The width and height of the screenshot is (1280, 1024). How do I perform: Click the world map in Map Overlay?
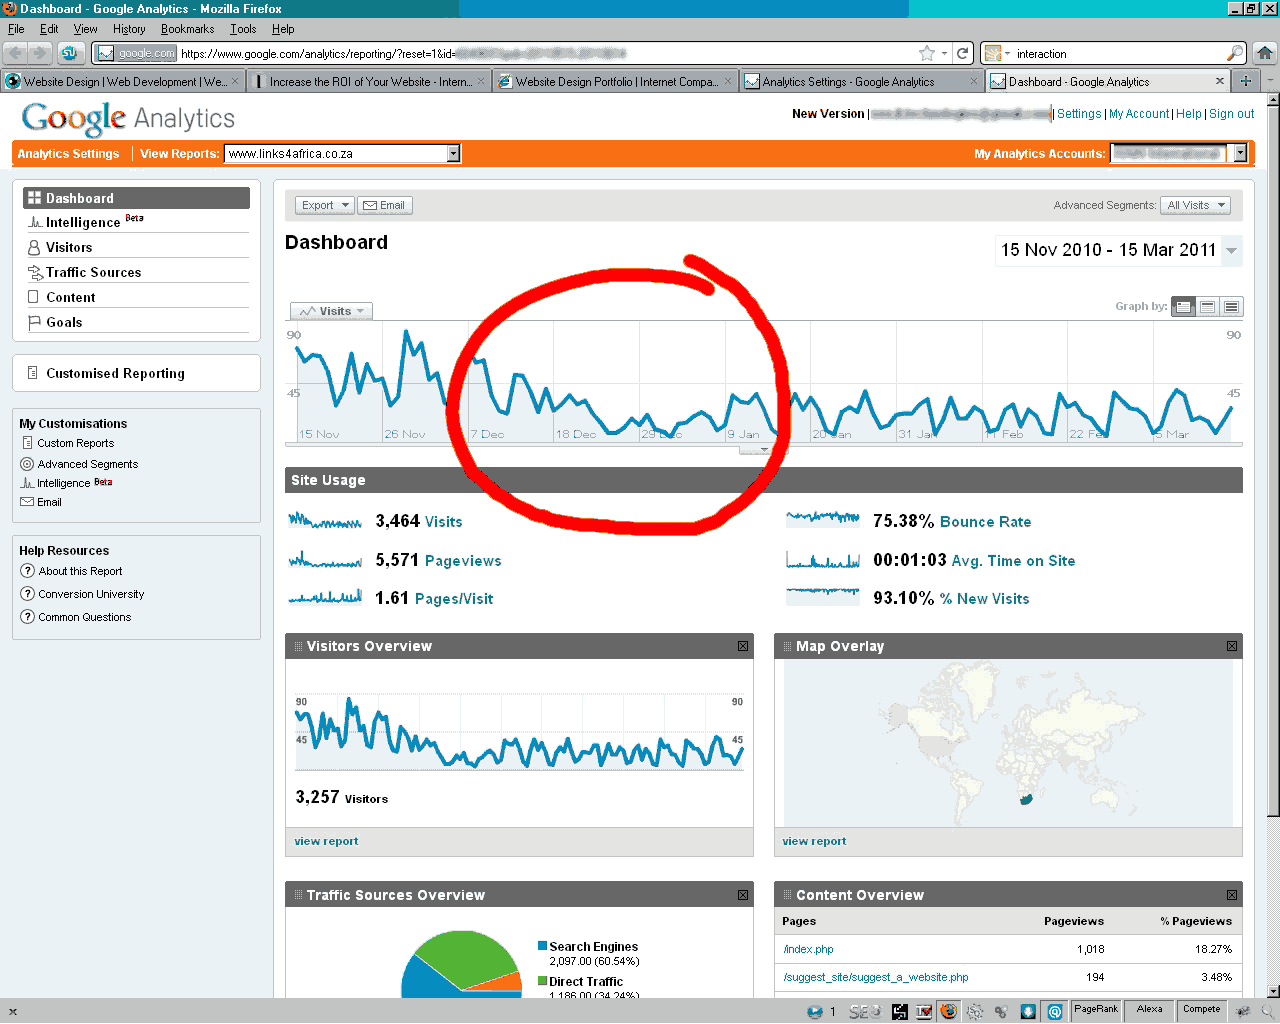tap(1008, 744)
